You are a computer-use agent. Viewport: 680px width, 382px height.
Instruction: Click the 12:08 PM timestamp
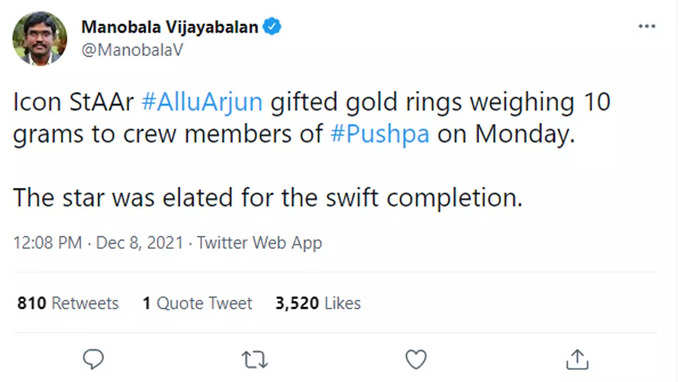48,242
